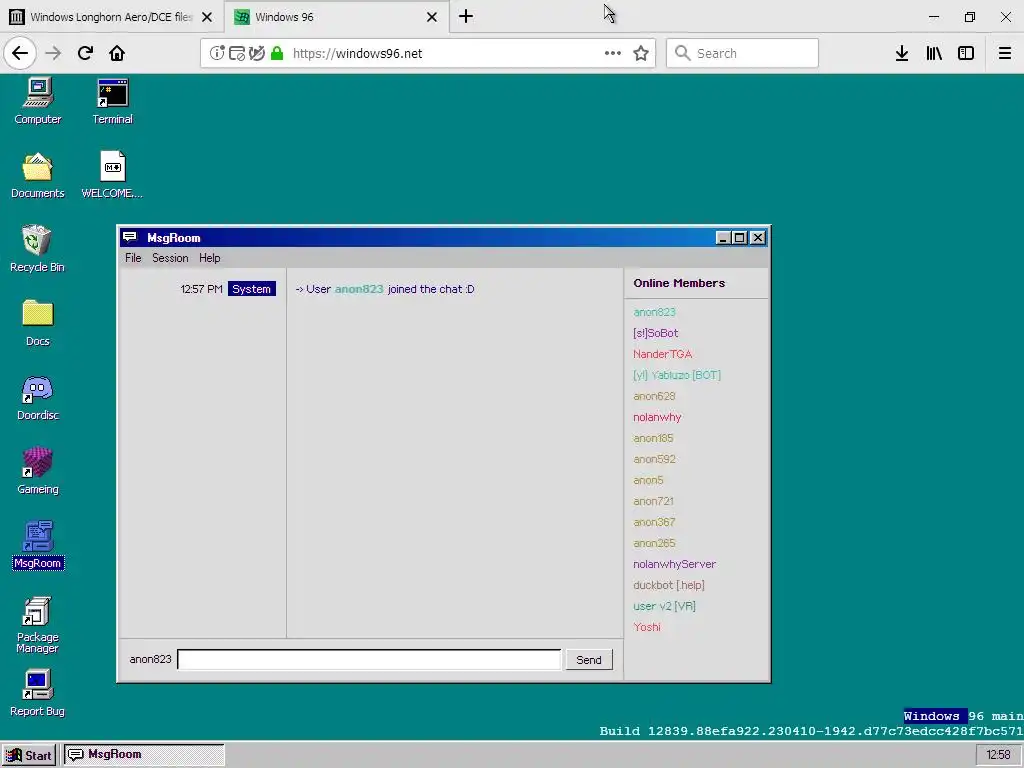This screenshot has height=768, width=1024.
Task: Open the Recycle Bin icon
Action: click(x=37, y=248)
